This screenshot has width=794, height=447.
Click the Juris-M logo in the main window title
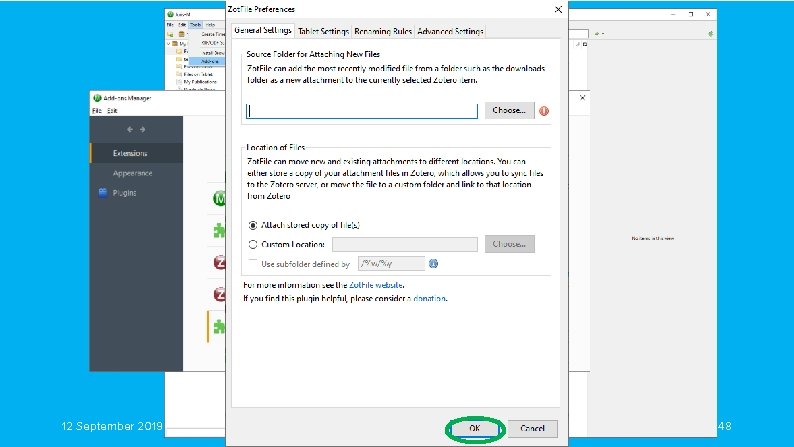tap(171, 14)
